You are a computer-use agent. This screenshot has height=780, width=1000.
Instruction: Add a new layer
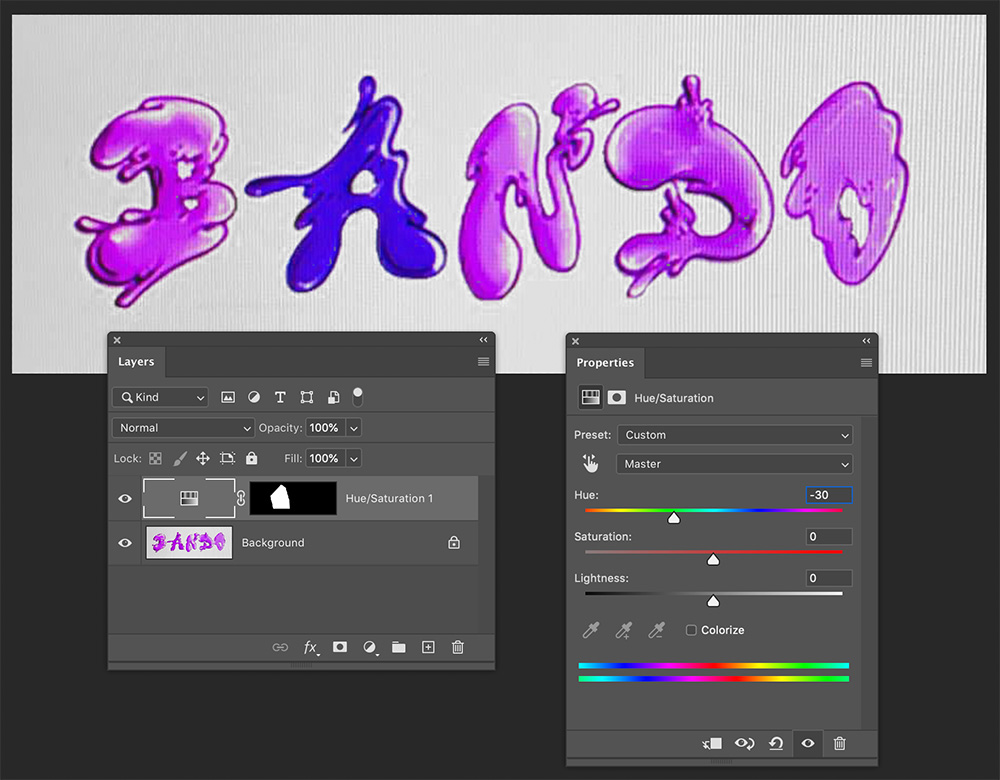428,647
